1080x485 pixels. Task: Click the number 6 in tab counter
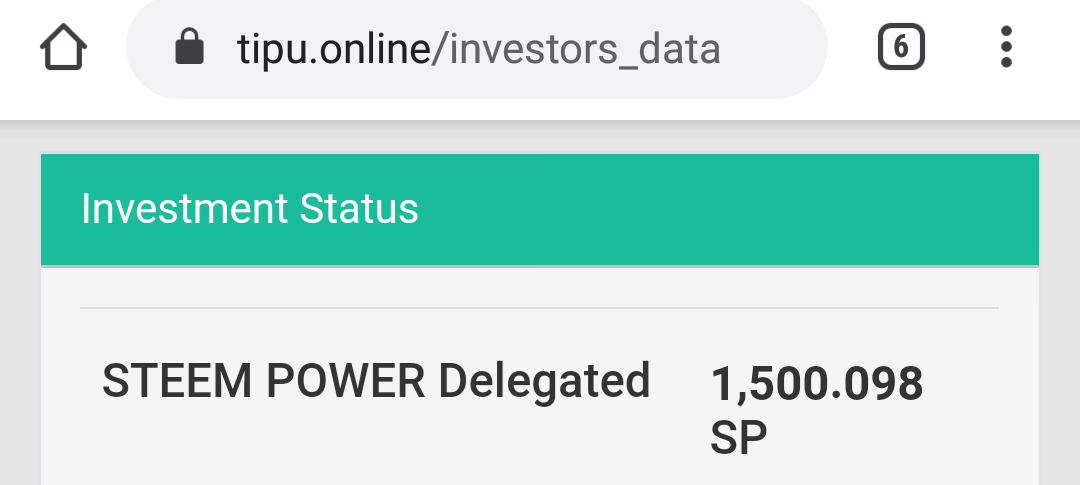901,47
